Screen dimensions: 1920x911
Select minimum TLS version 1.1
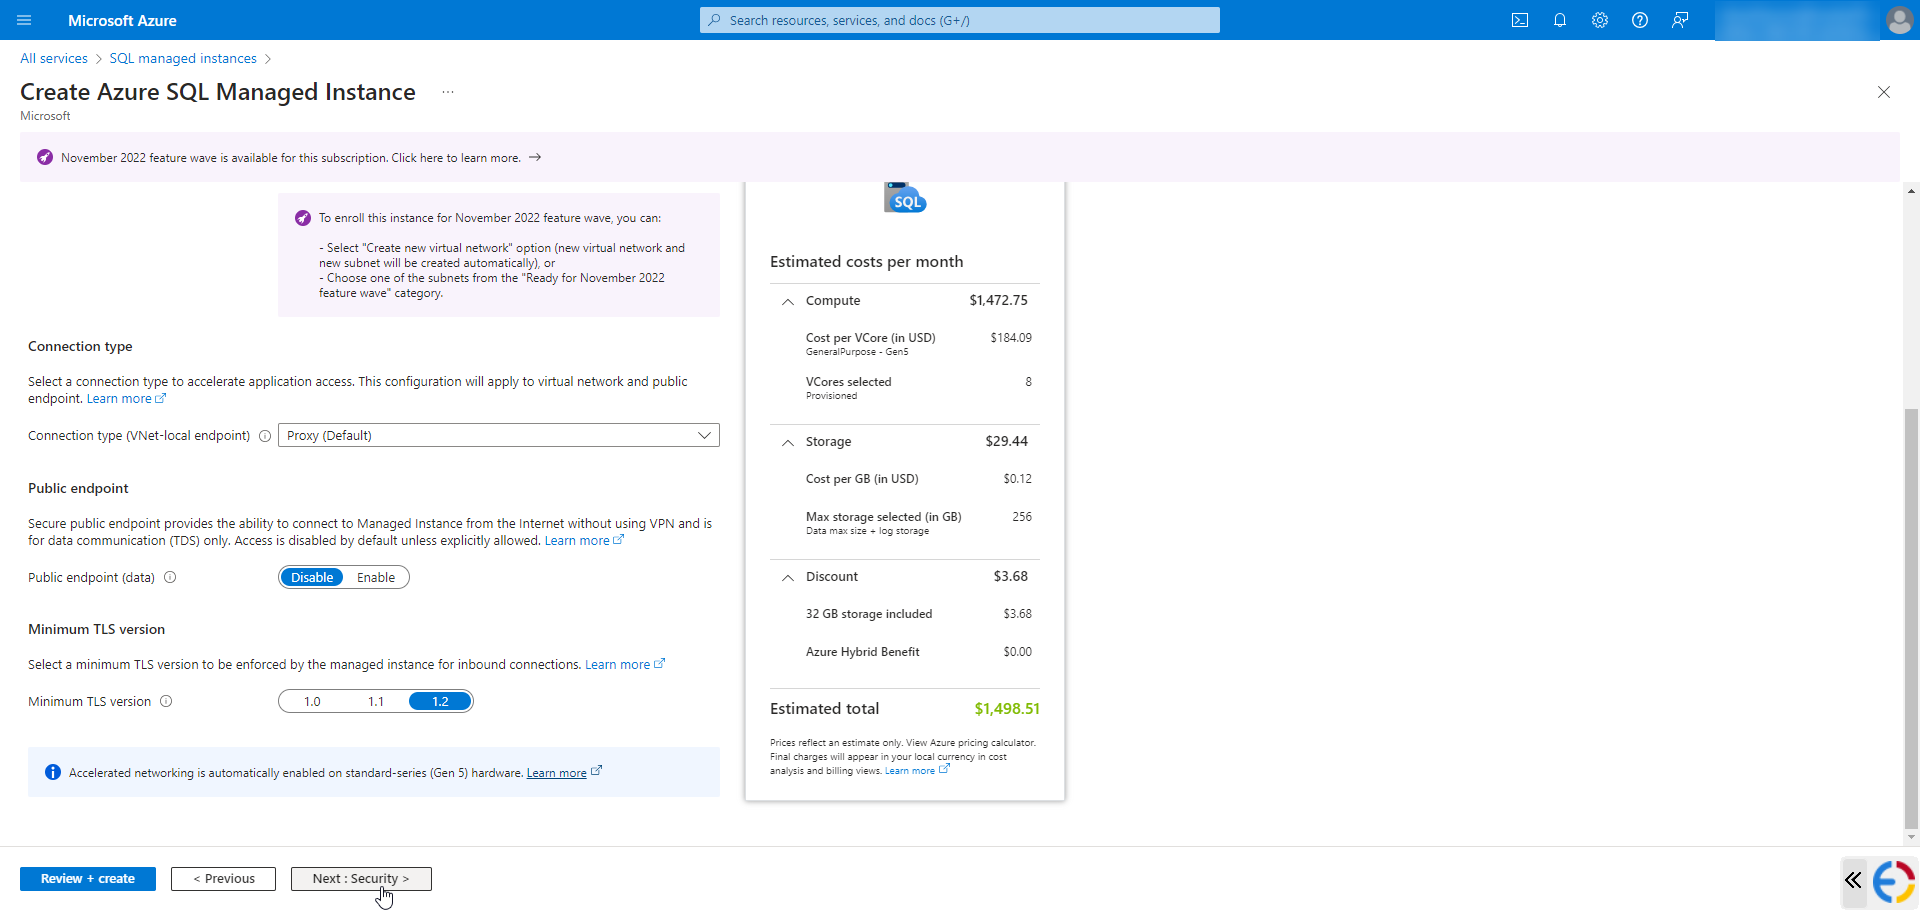pos(375,701)
